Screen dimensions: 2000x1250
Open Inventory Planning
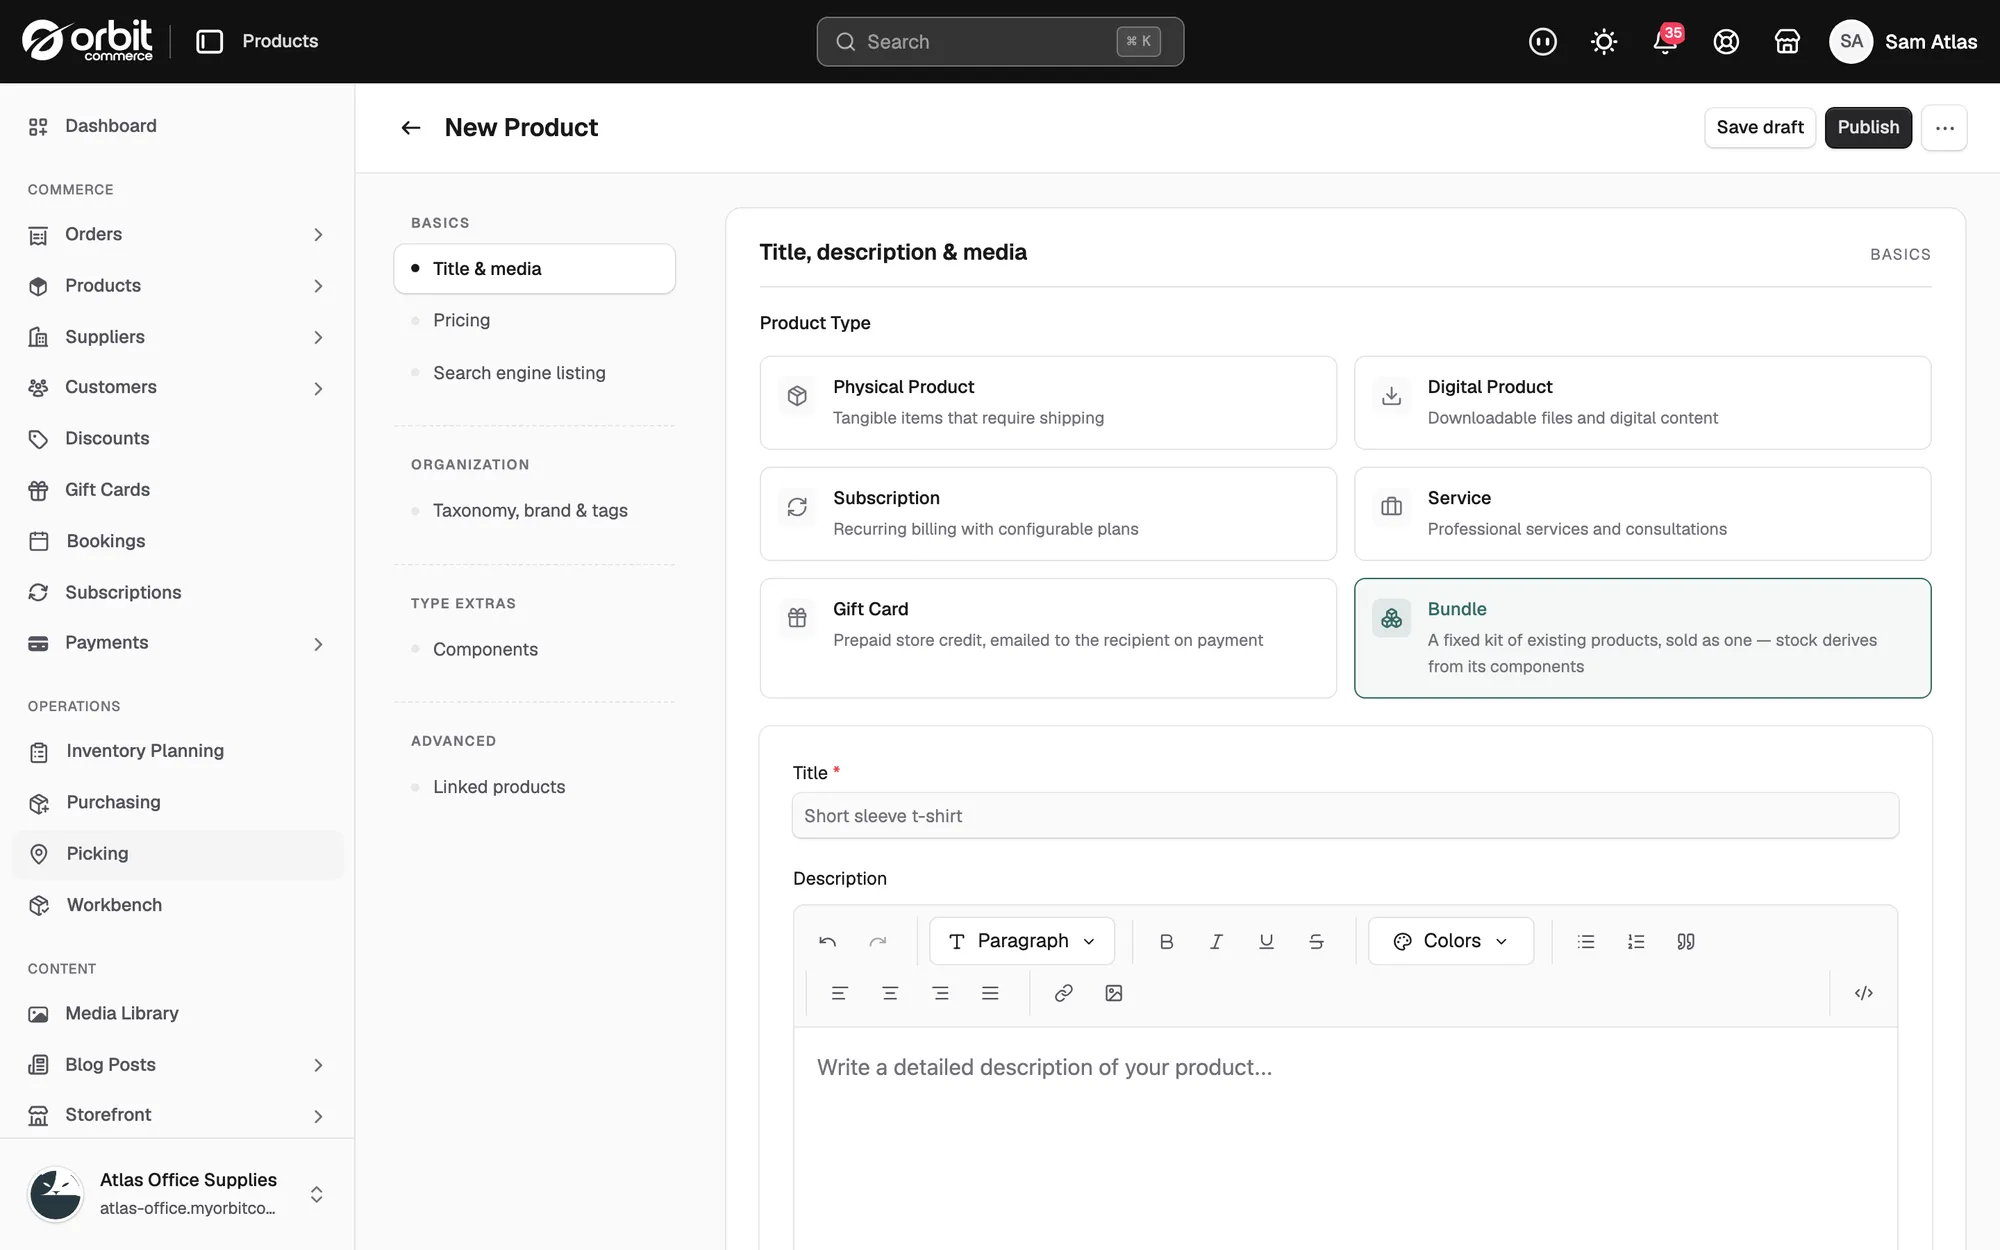(x=177, y=751)
